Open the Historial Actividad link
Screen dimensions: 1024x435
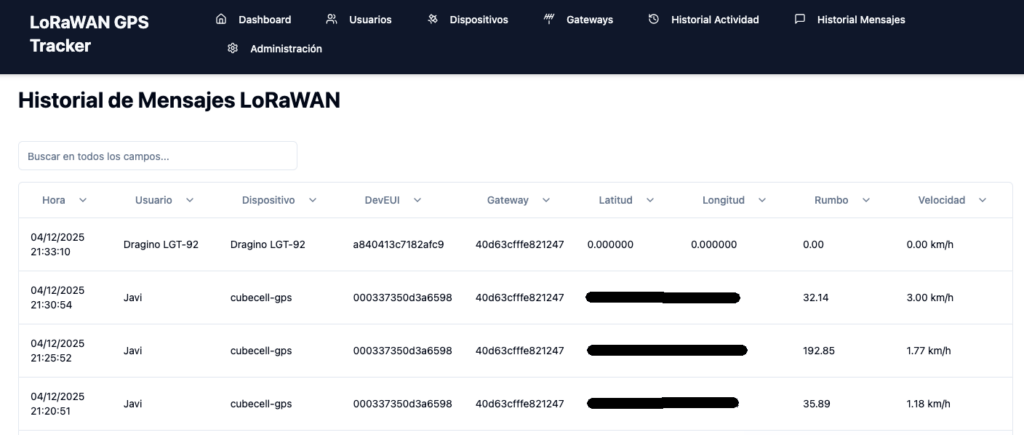click(x=715, y=19)
